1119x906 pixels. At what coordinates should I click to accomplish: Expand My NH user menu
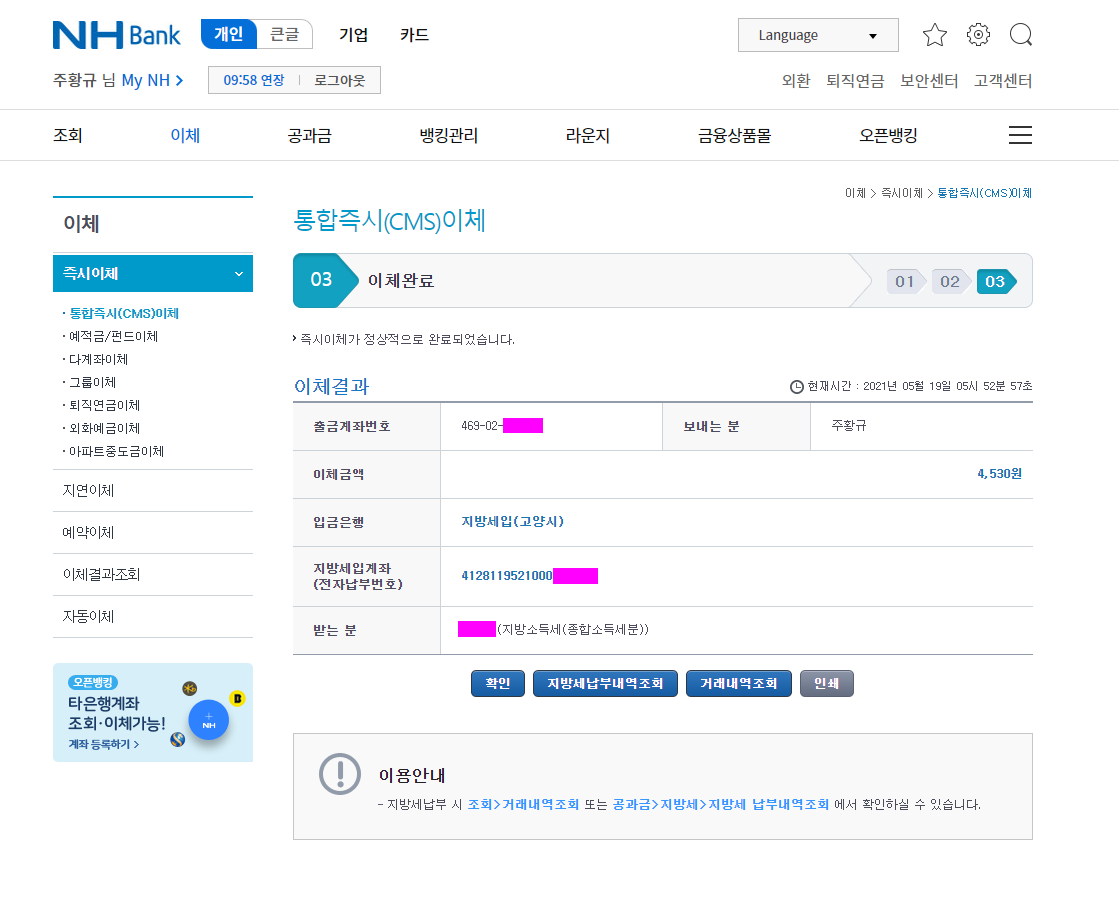point(152,80)
